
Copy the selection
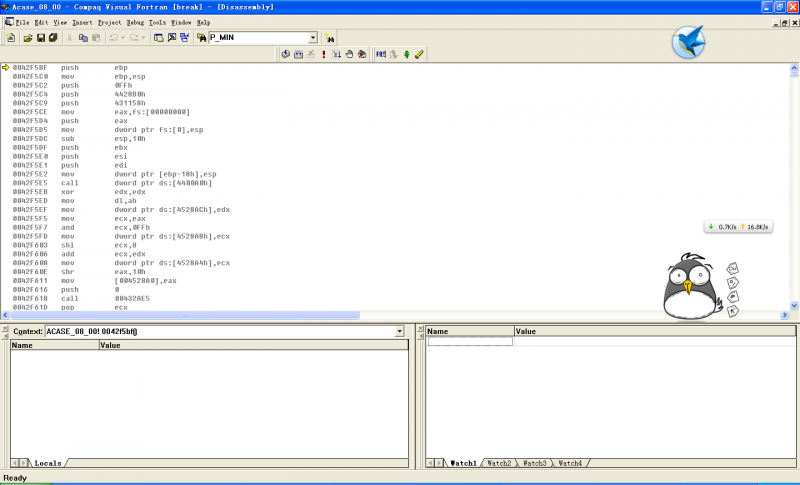tap(83, 38)
